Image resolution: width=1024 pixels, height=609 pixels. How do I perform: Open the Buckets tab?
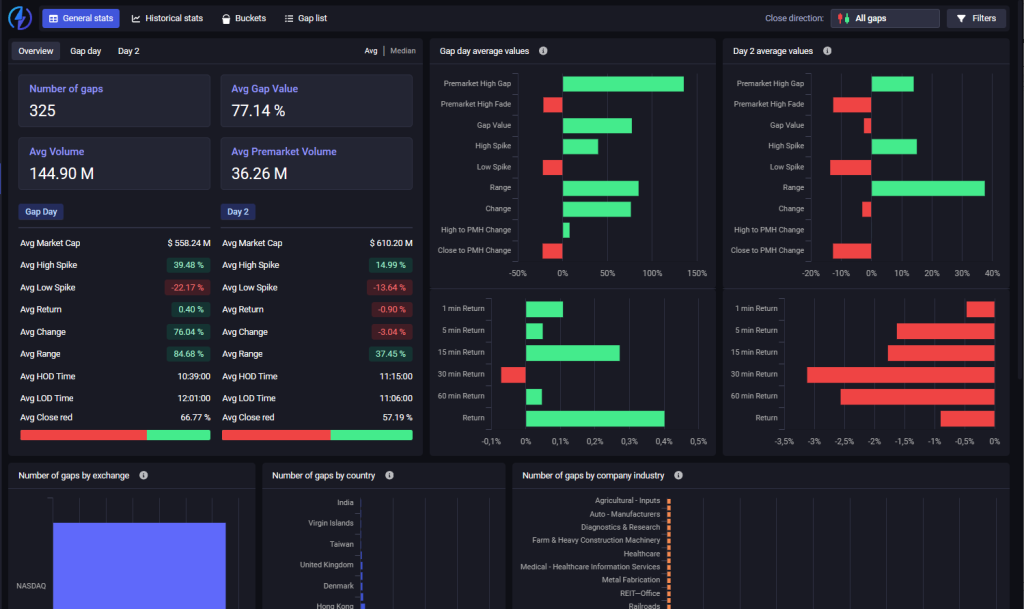[244, 18]
